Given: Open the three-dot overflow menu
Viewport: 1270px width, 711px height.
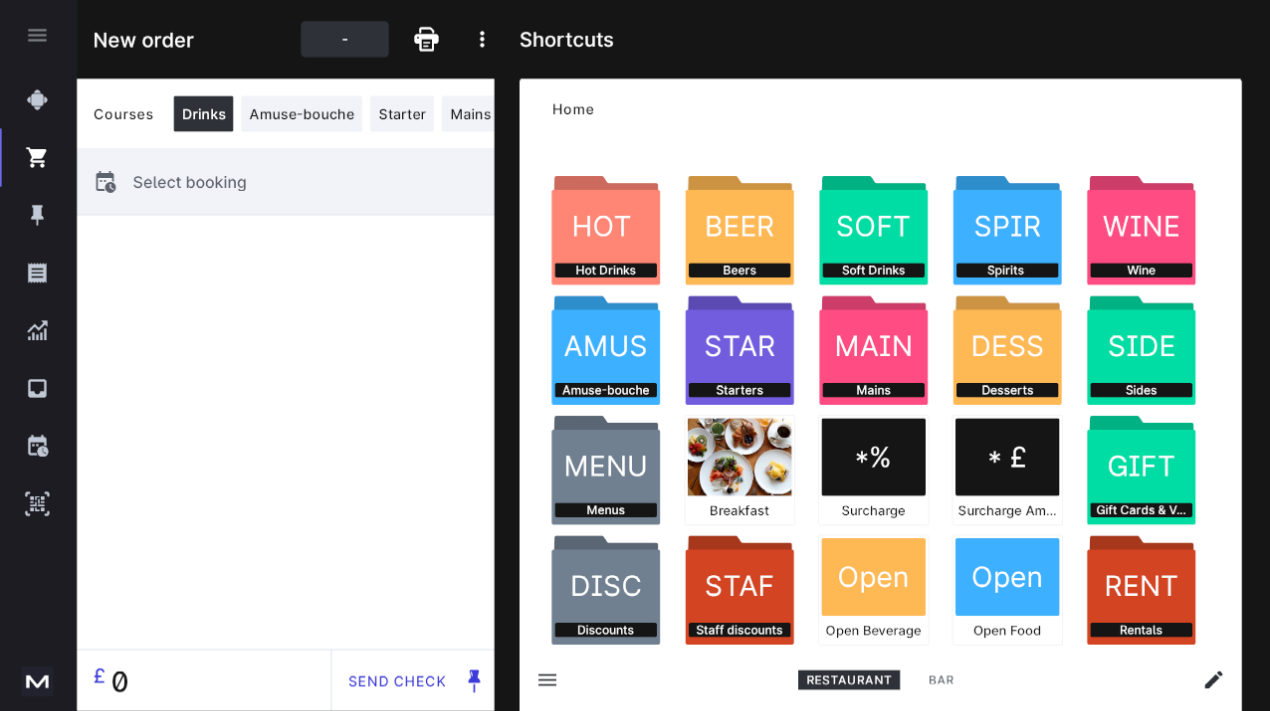Looking at the screenshot, I should 482,39.
